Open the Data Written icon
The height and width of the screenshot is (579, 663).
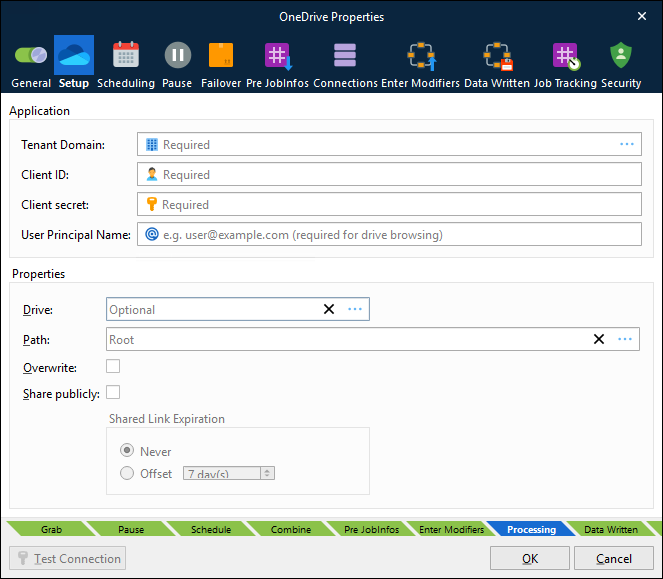498,56
